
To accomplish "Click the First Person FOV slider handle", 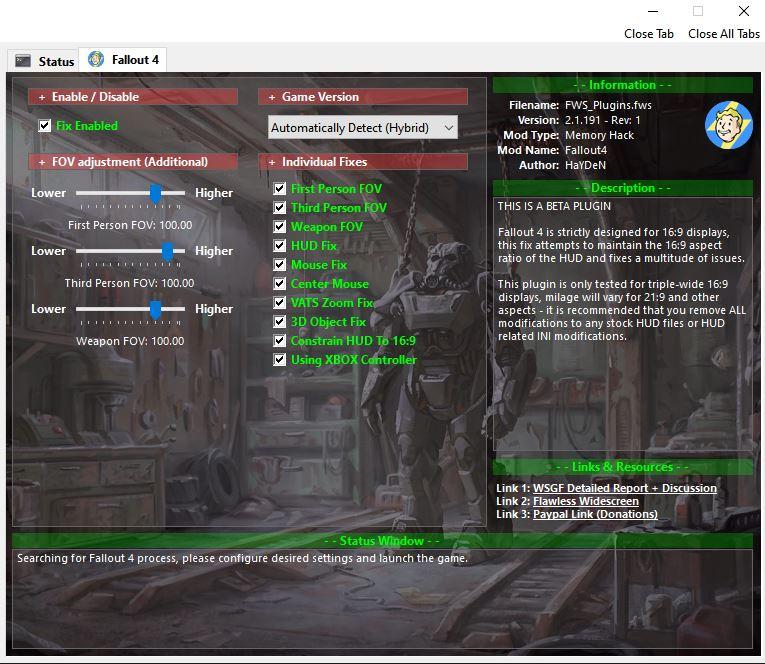I will click(x=156, y=193).
